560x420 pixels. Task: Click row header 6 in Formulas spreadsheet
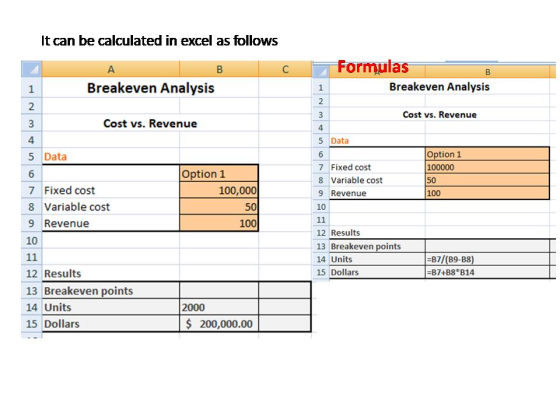[321, 154]
